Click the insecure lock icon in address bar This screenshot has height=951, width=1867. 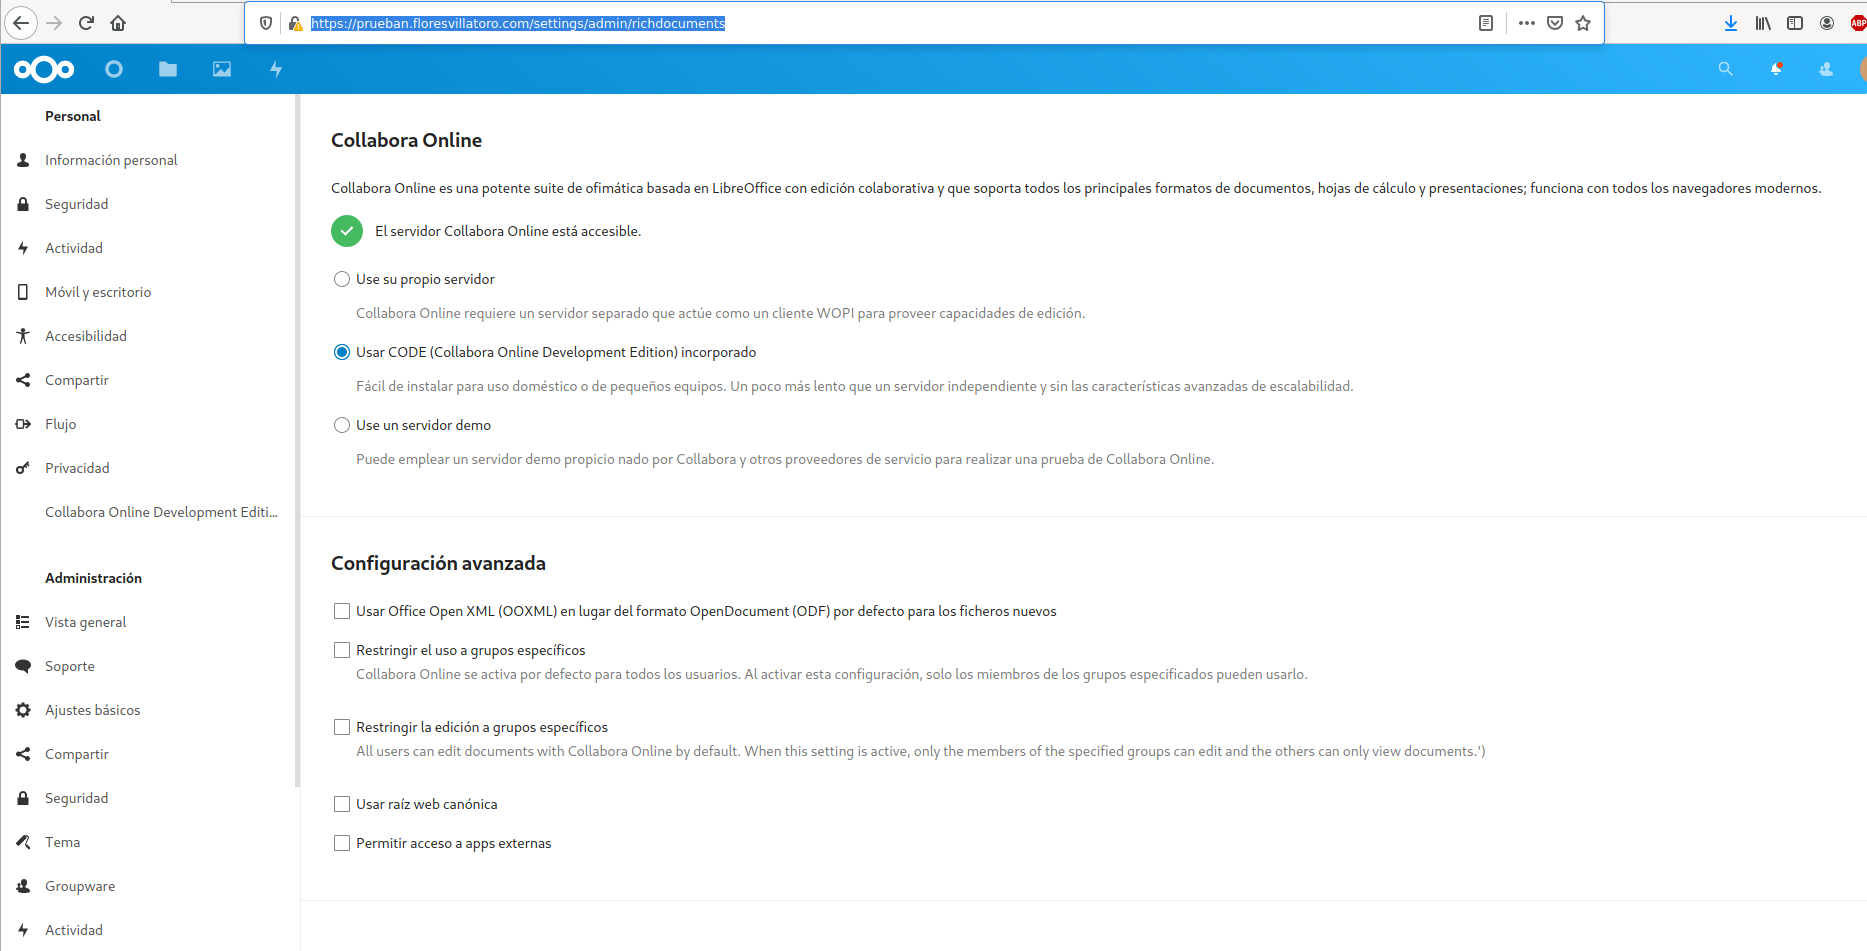point(295,23)
